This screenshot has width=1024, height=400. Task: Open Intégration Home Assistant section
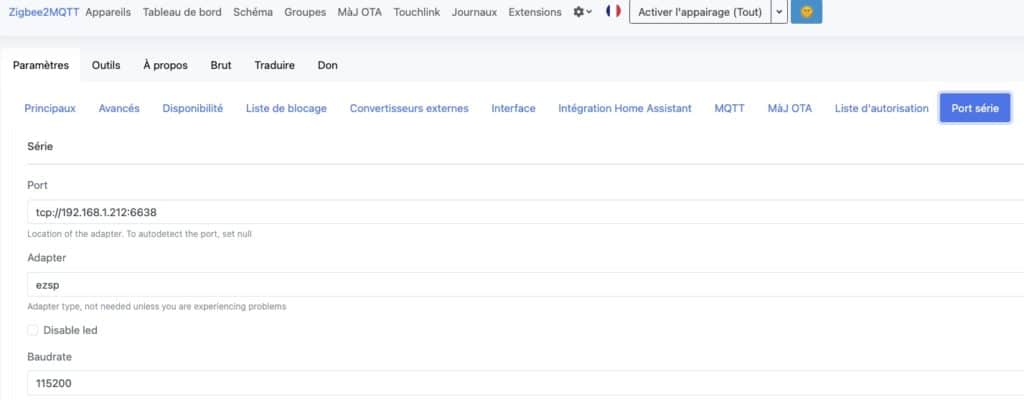[625, 108]
